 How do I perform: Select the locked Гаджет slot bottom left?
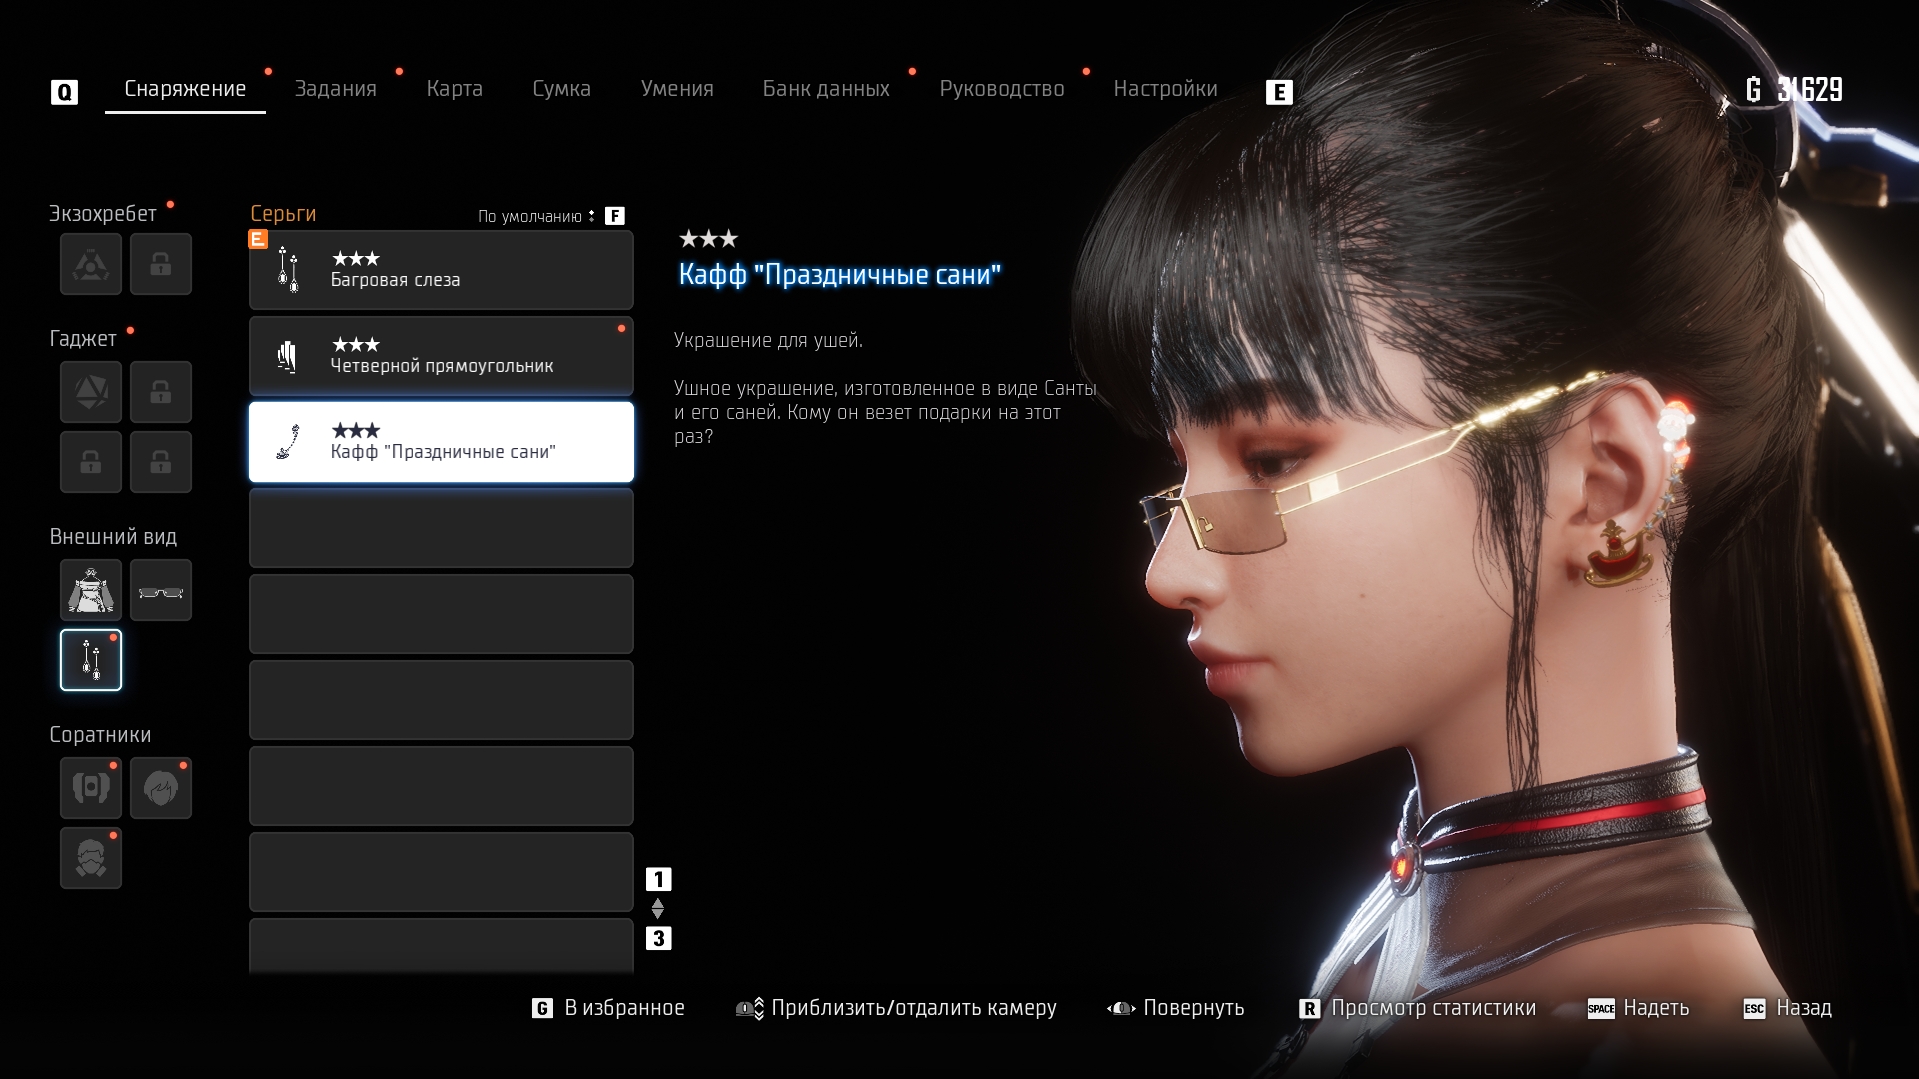click(91, 462)
